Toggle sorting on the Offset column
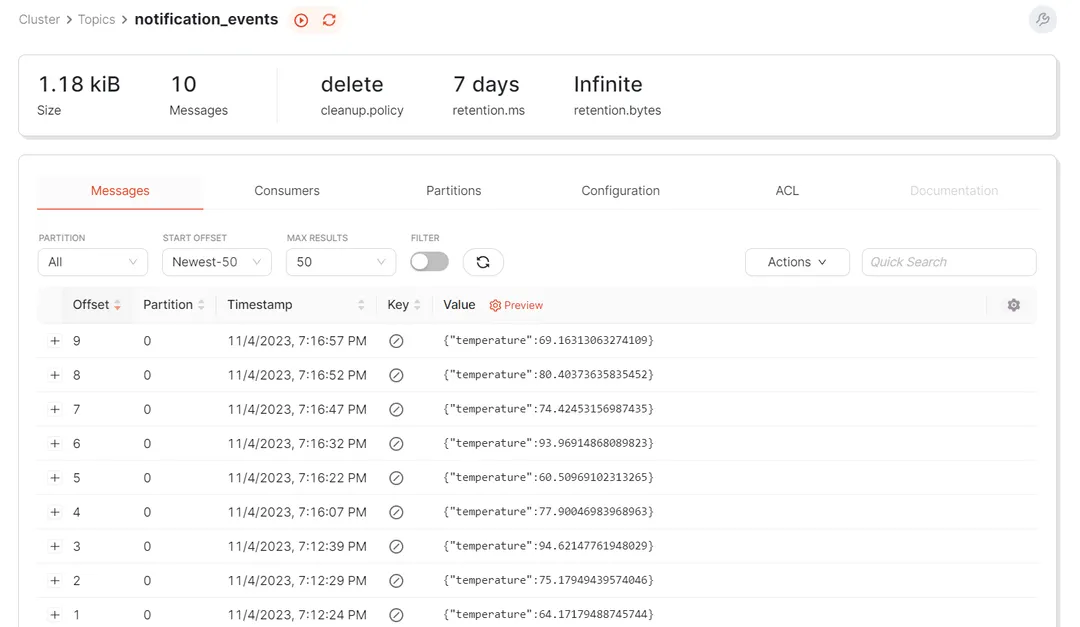The image size is (1080, 627). tap(117, 305)
